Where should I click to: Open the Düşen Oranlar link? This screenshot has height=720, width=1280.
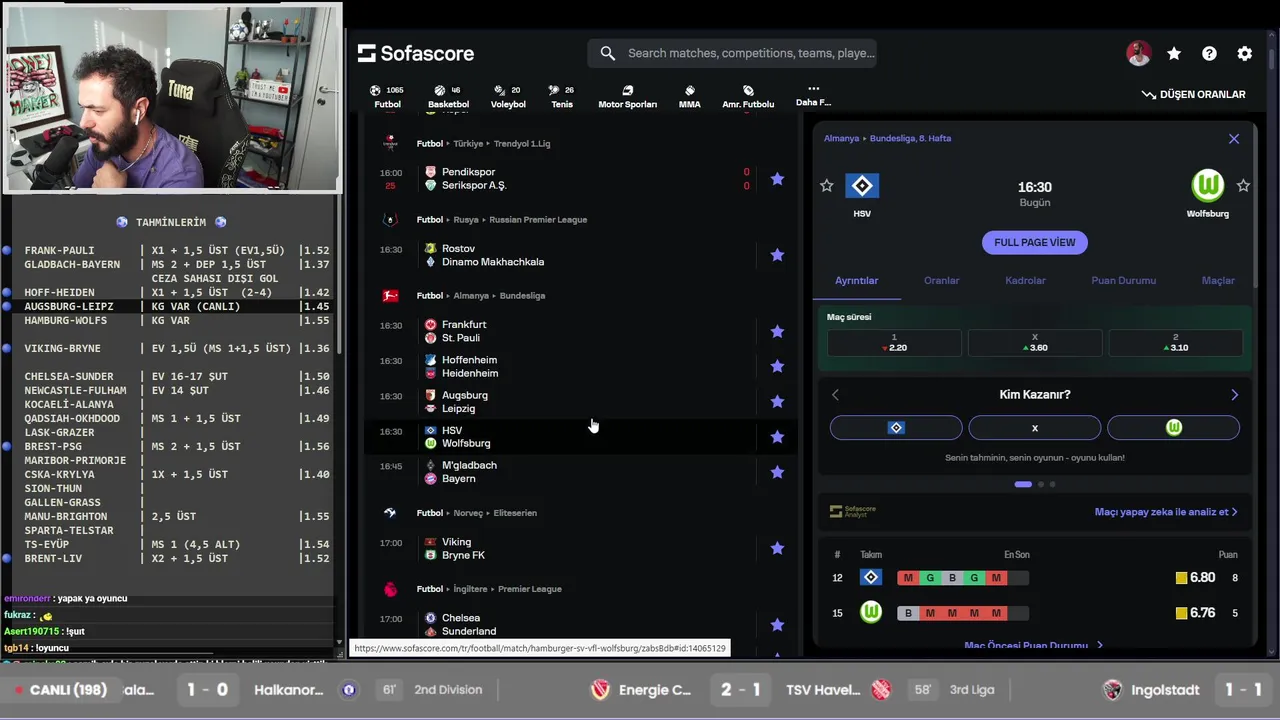1194,94
